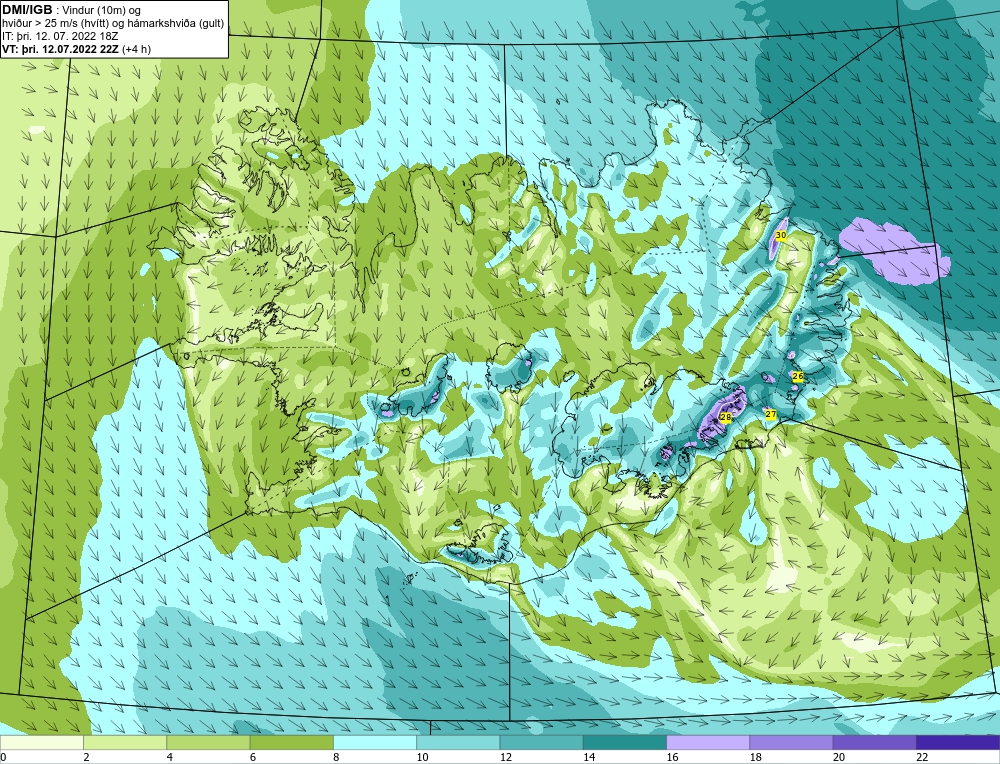Click the scale label 14
The image size is (1000, 764).
pyautogui.click(x=589, y=757)
